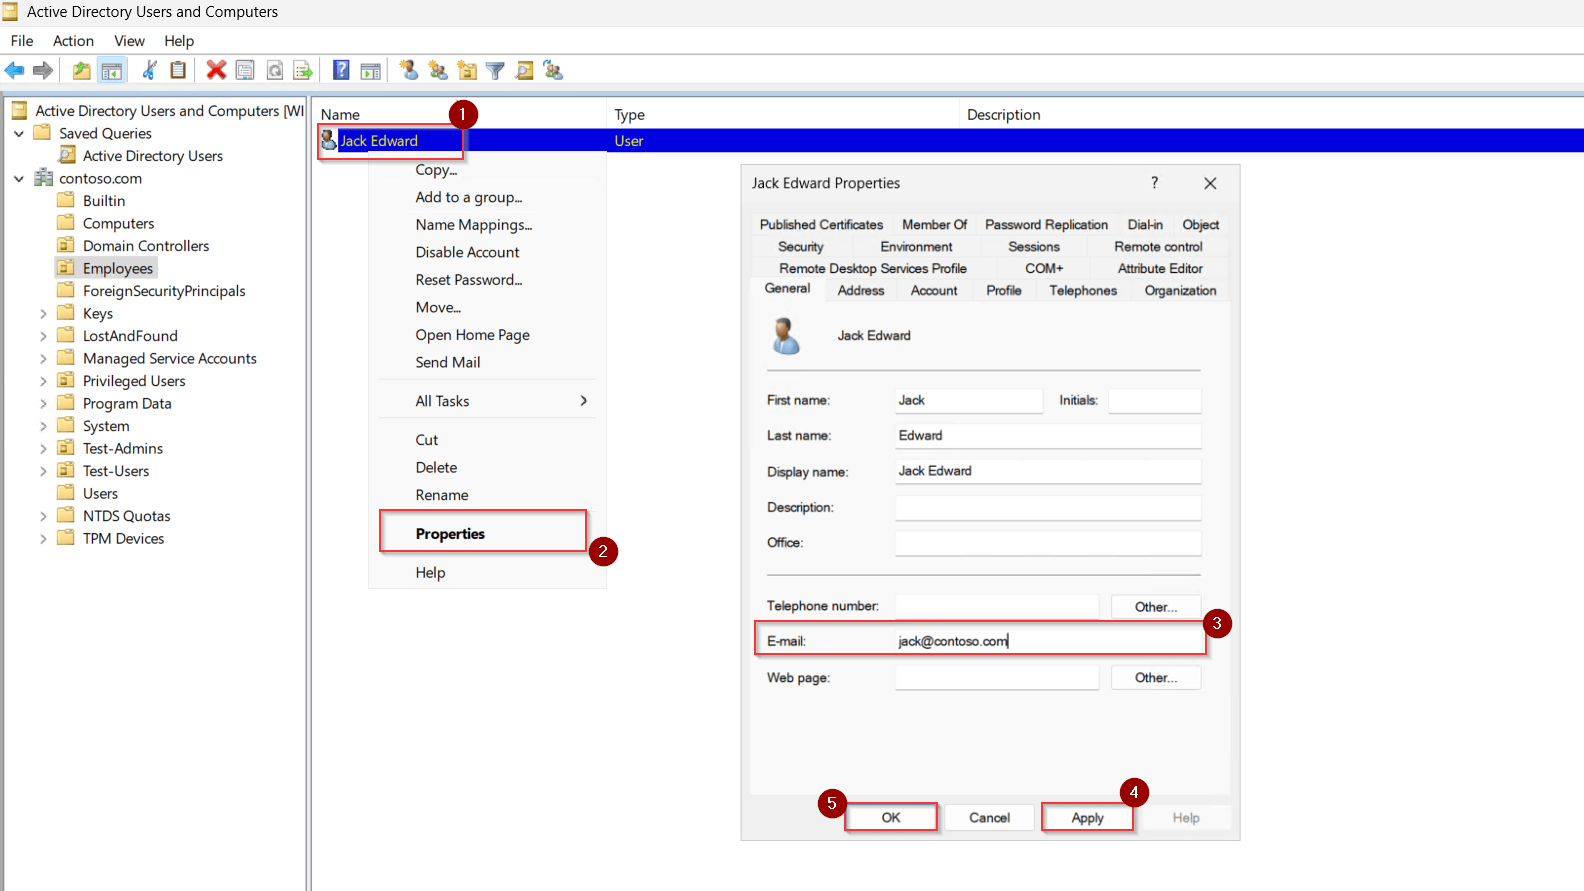Screen dimensions: 1584x891
Task: Click the Paste clipboard toolbar icon
Action: 178,70
